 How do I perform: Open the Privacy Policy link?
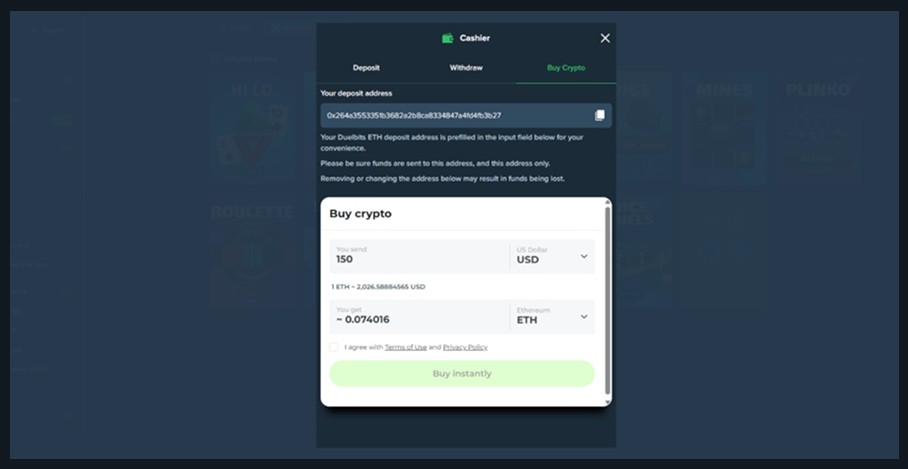(x=465, y=347)
